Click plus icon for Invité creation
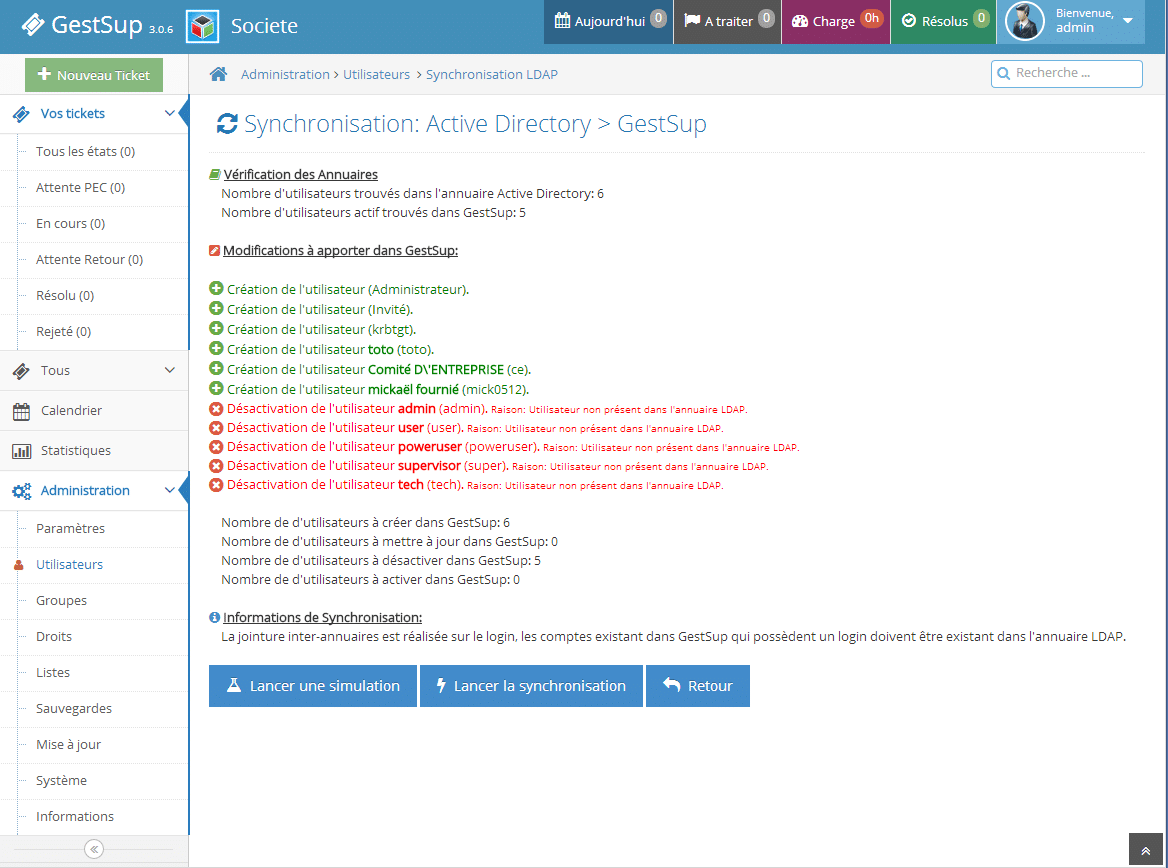 (x=216, y=308)
